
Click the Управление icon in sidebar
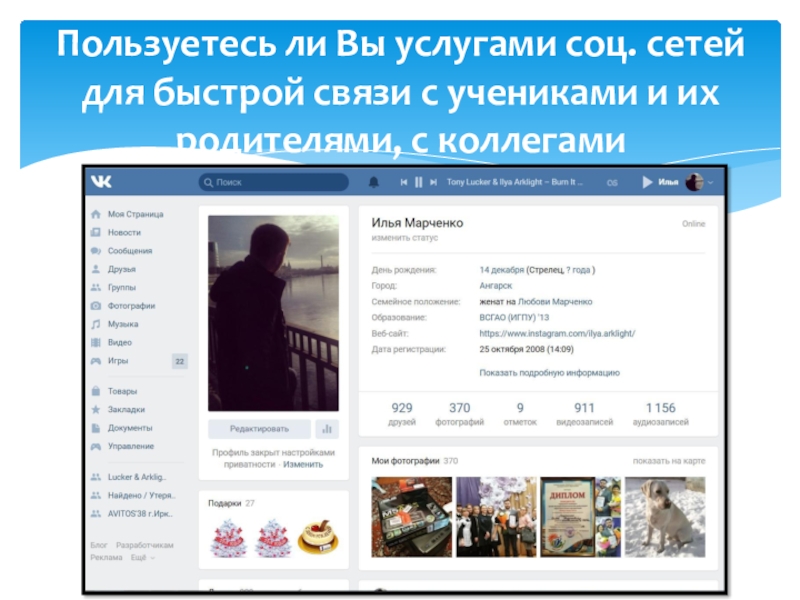pos(95,446)
